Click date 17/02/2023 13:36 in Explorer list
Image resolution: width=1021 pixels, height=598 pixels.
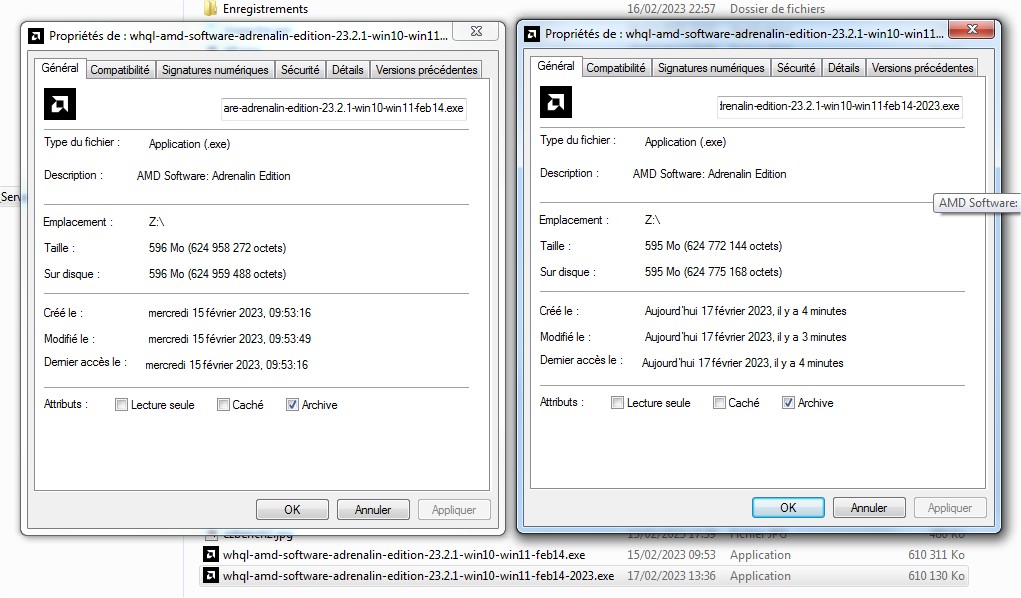(670, 576)
